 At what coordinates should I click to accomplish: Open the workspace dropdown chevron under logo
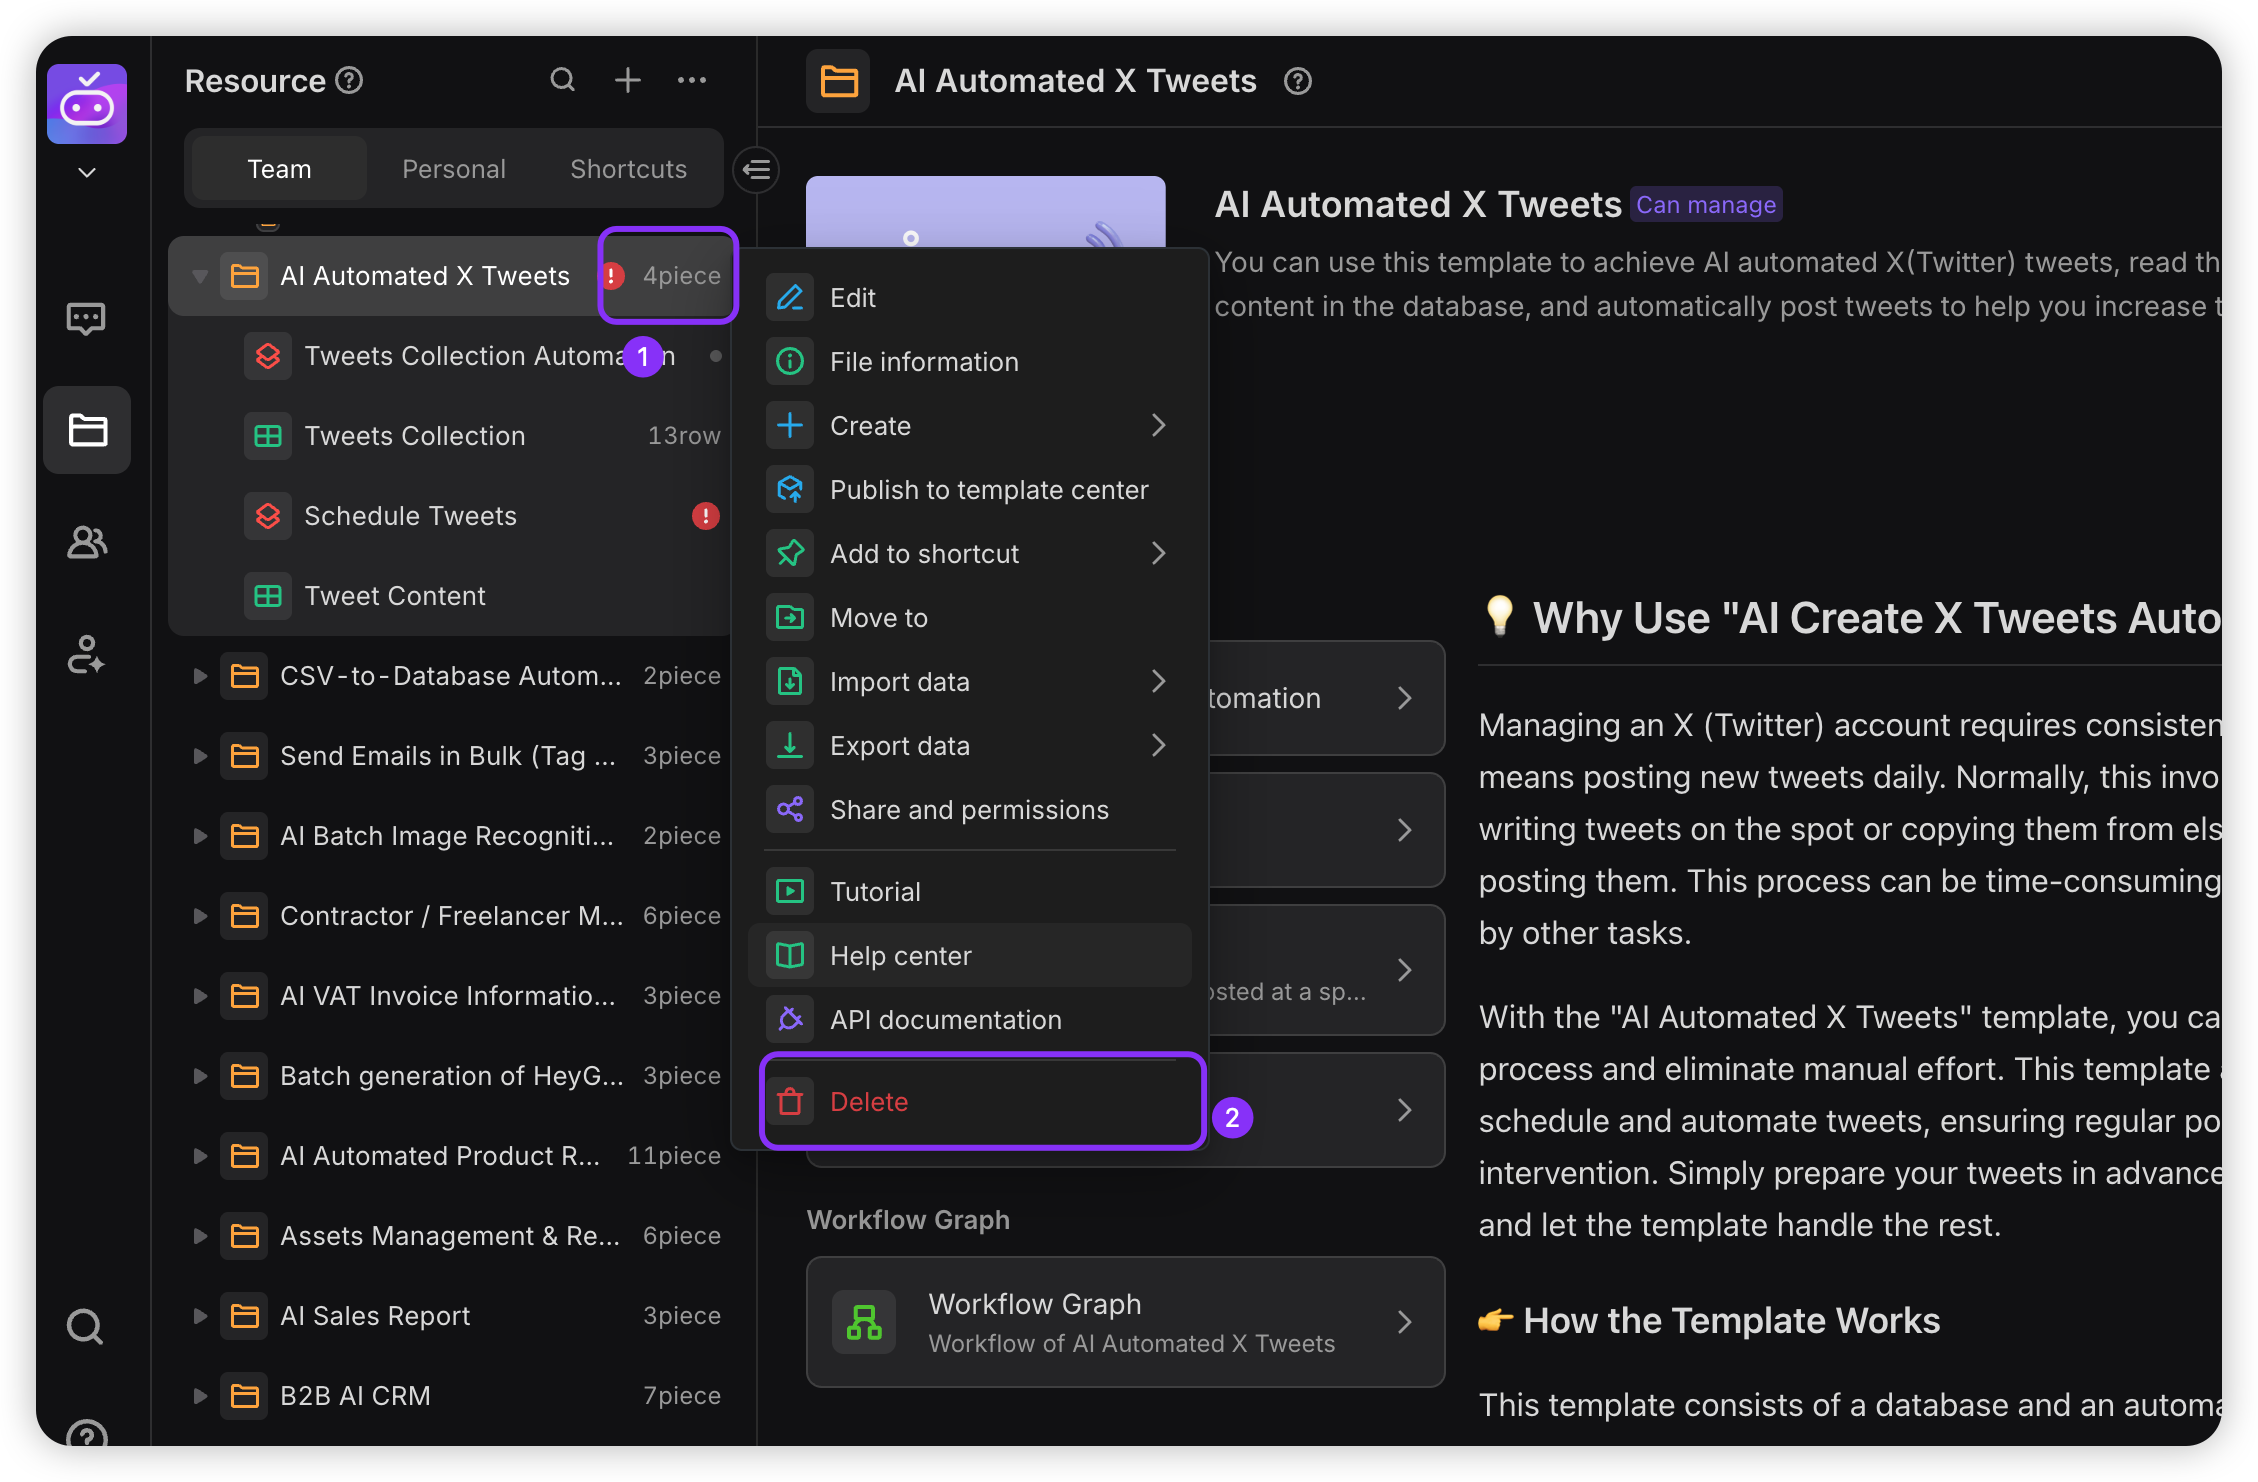point(87,172)
